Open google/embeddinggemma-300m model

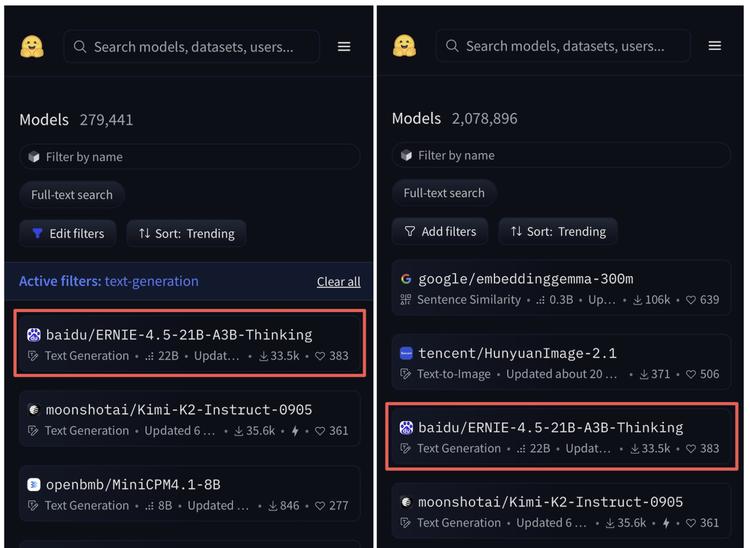(x=561, y=288)
